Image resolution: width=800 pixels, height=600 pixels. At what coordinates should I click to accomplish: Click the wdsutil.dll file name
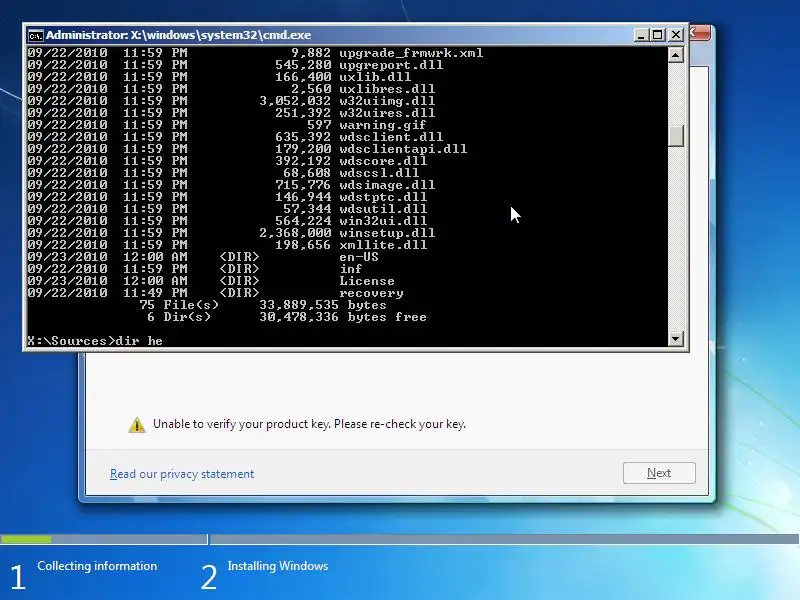click(x=383, y=209)
